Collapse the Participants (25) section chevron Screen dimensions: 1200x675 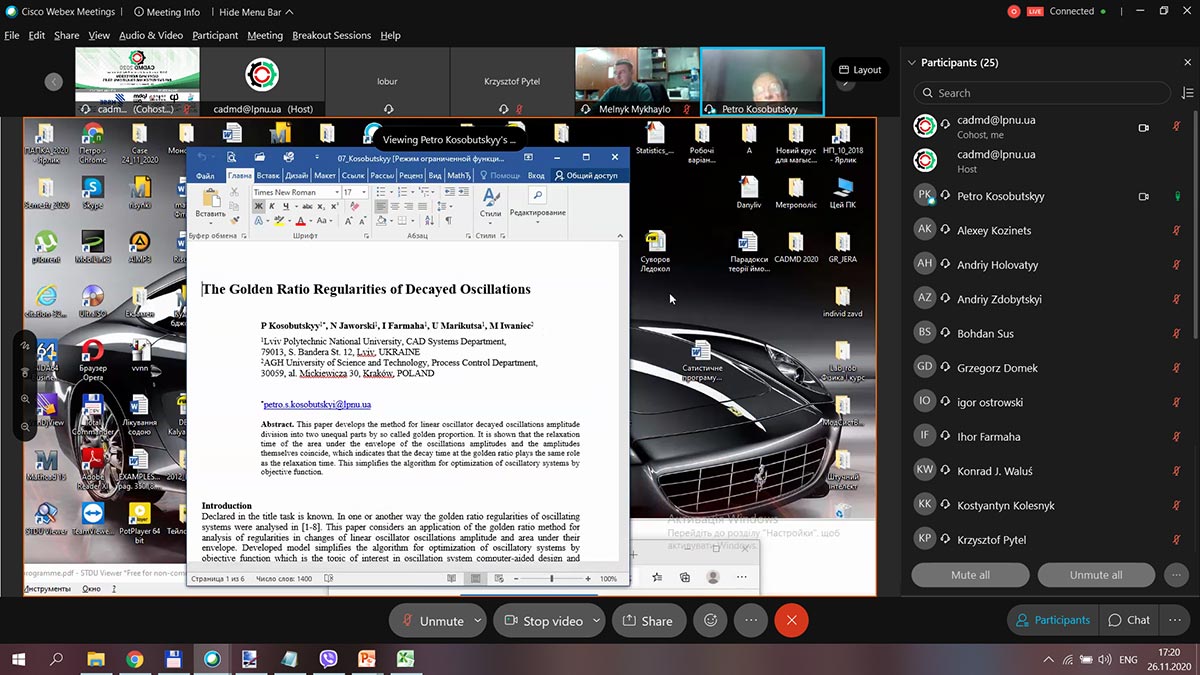tap(911, 62)
